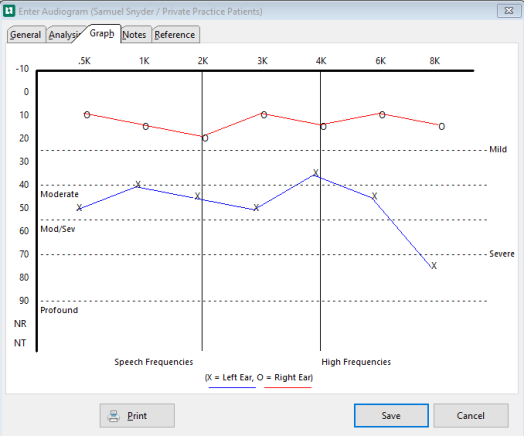The height and width of the screenshot is (436, 524).
Task: Click the left ear X marker at 8K
Action: tap(434, 266)
